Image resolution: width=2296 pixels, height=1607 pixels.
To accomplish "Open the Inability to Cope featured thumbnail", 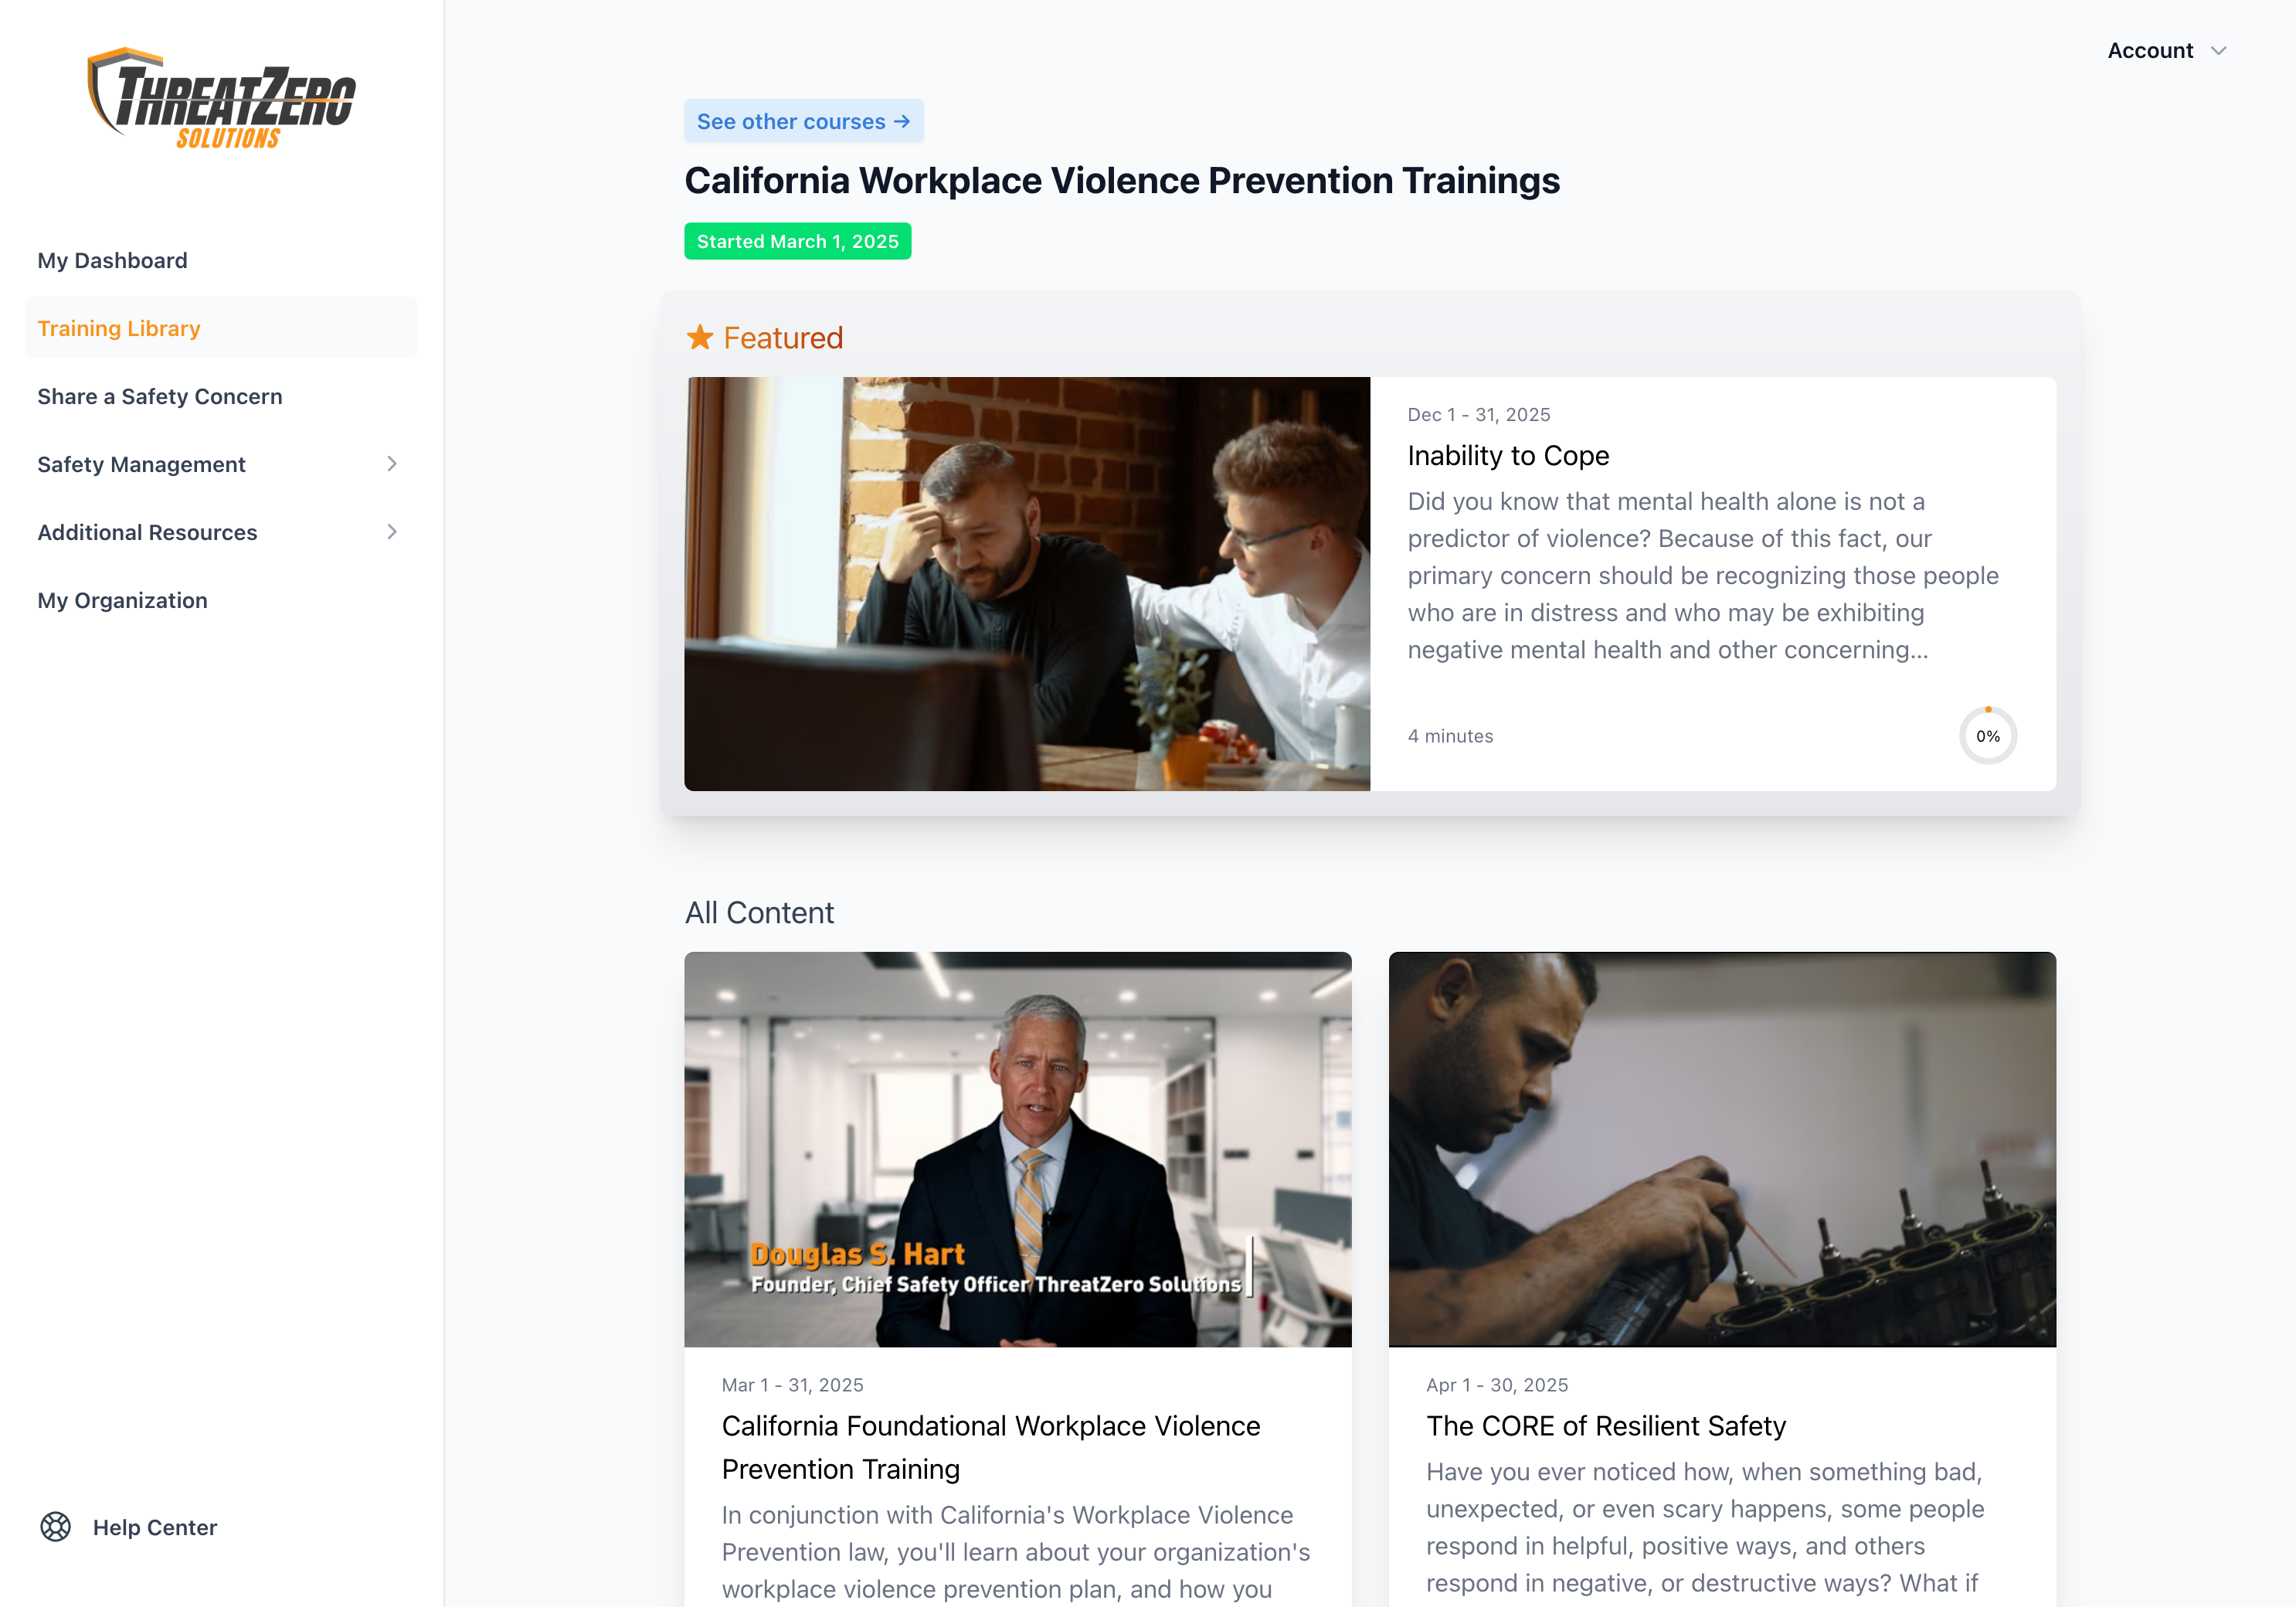I will (x=1027, y=584).
